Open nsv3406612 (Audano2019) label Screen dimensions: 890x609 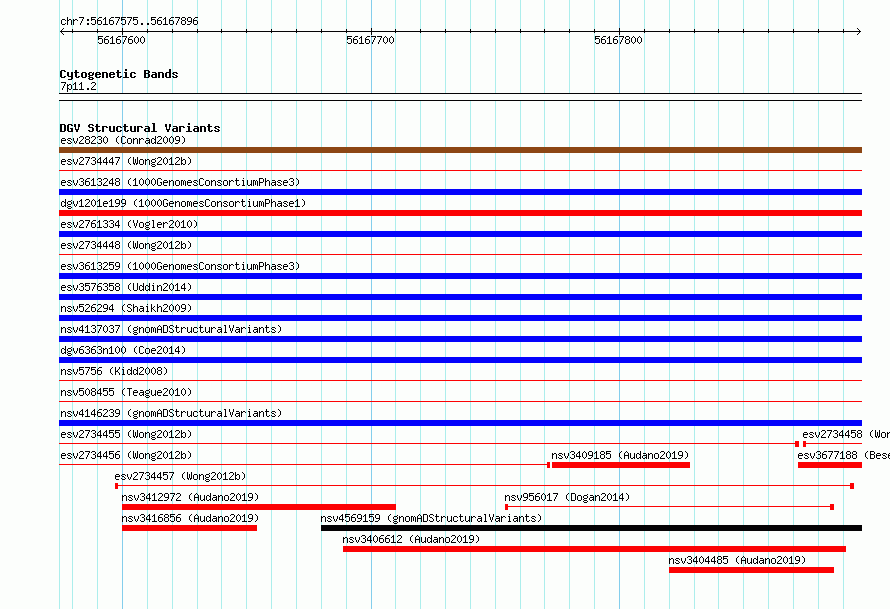tap(411, 539)
